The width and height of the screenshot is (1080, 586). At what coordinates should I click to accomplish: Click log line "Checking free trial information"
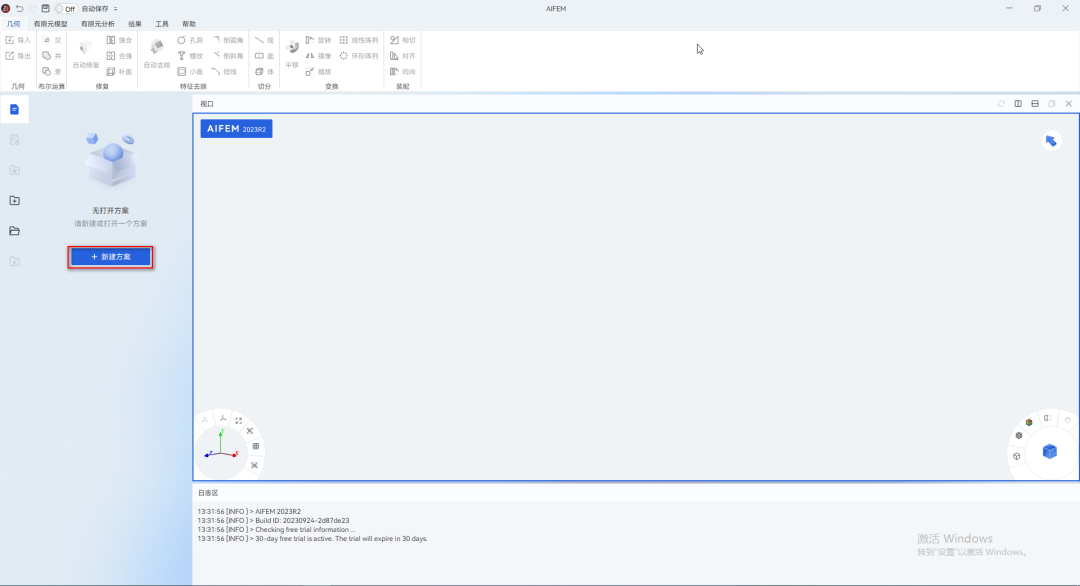pyautogui.click(x=276, y=530)
